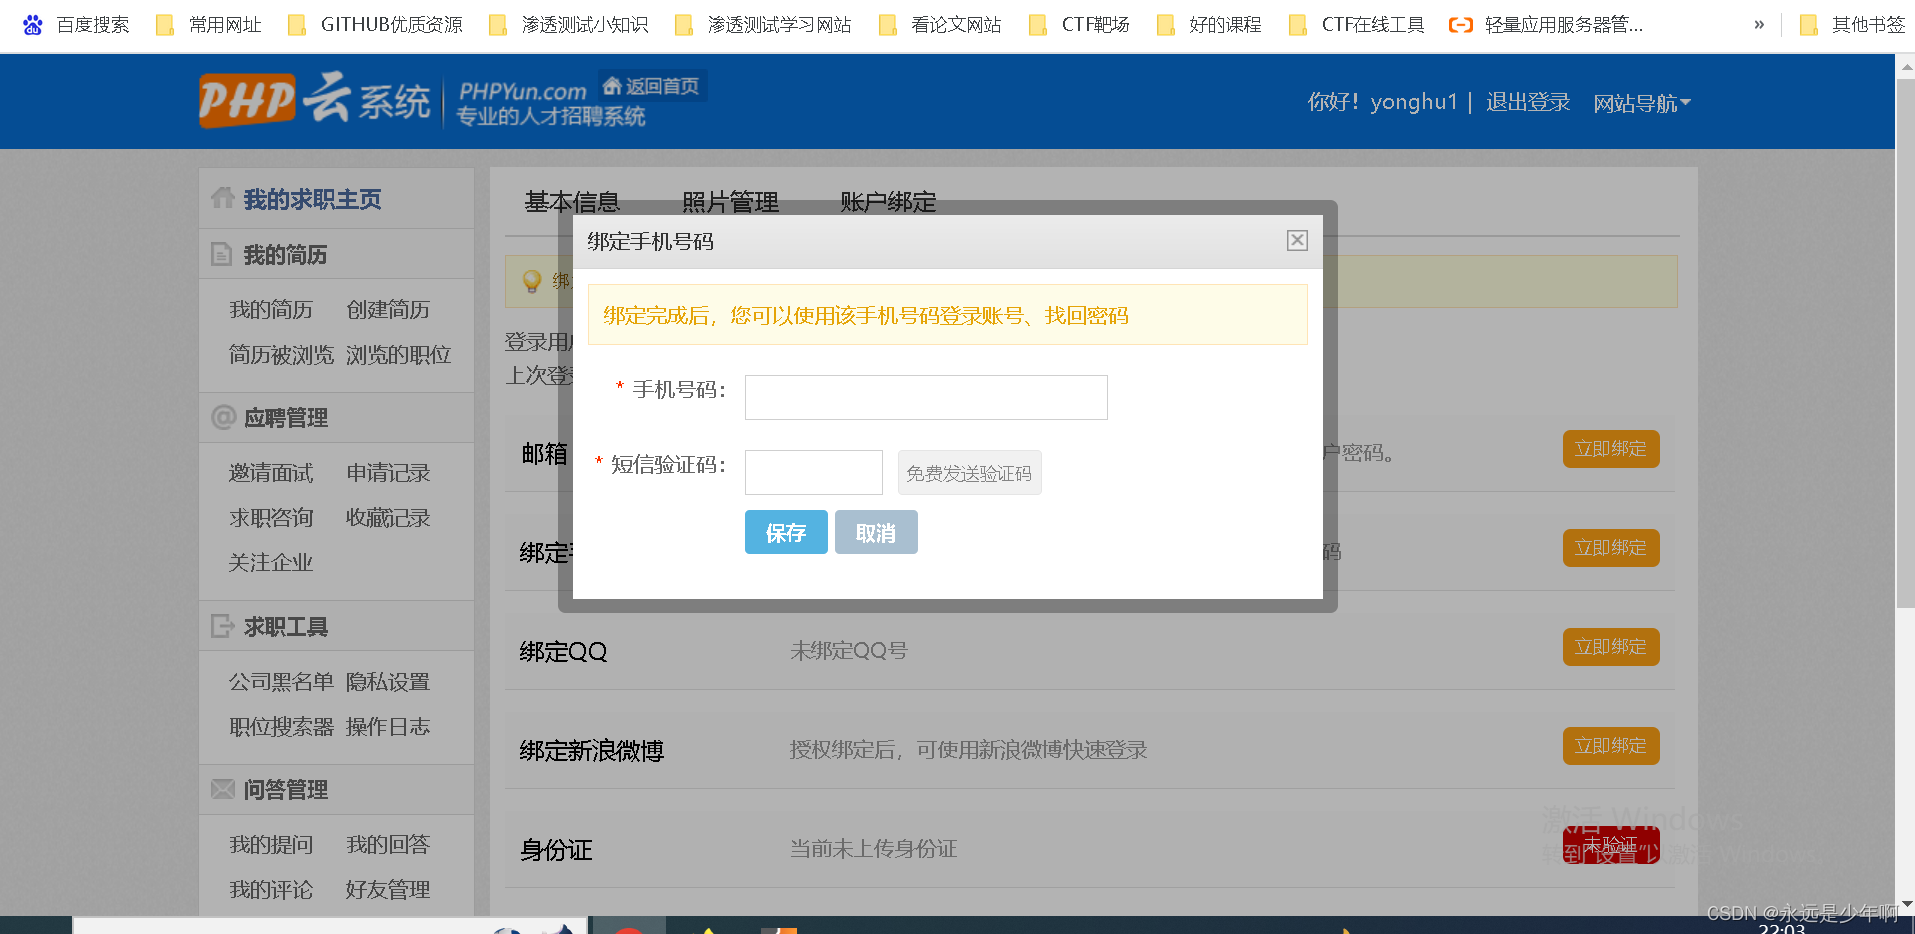Switch to the 账户绑定 tab
The image size is (1915, 934).
[888, 202]
